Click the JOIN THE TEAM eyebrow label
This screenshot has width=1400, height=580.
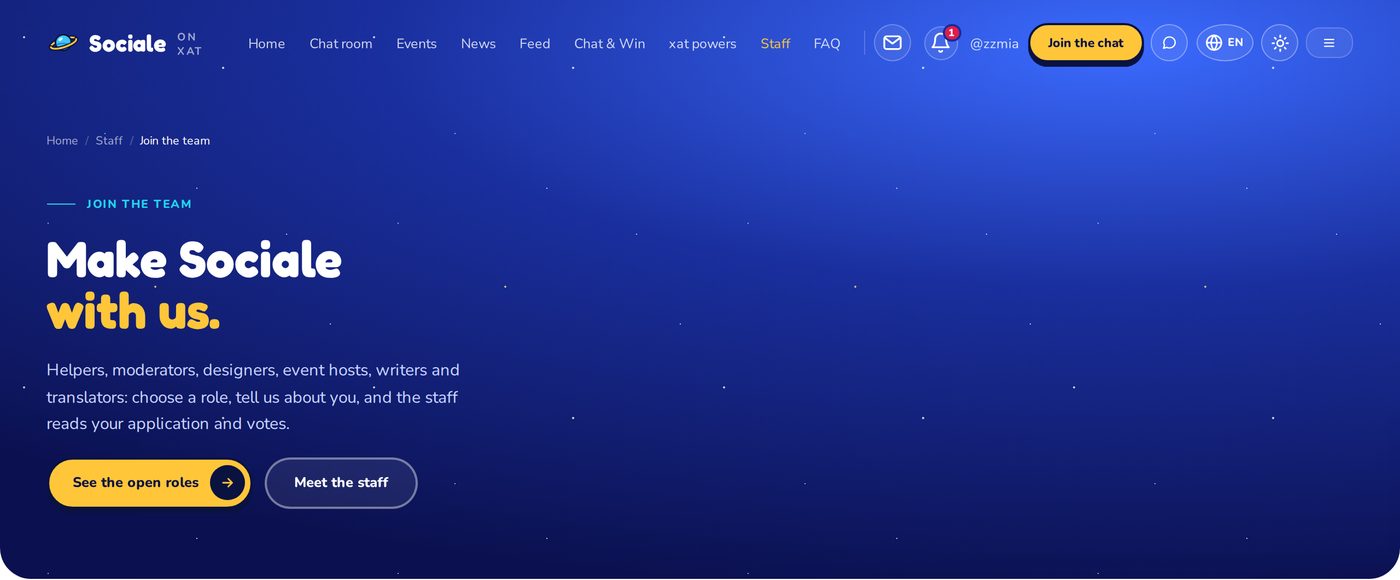(139, 204)
